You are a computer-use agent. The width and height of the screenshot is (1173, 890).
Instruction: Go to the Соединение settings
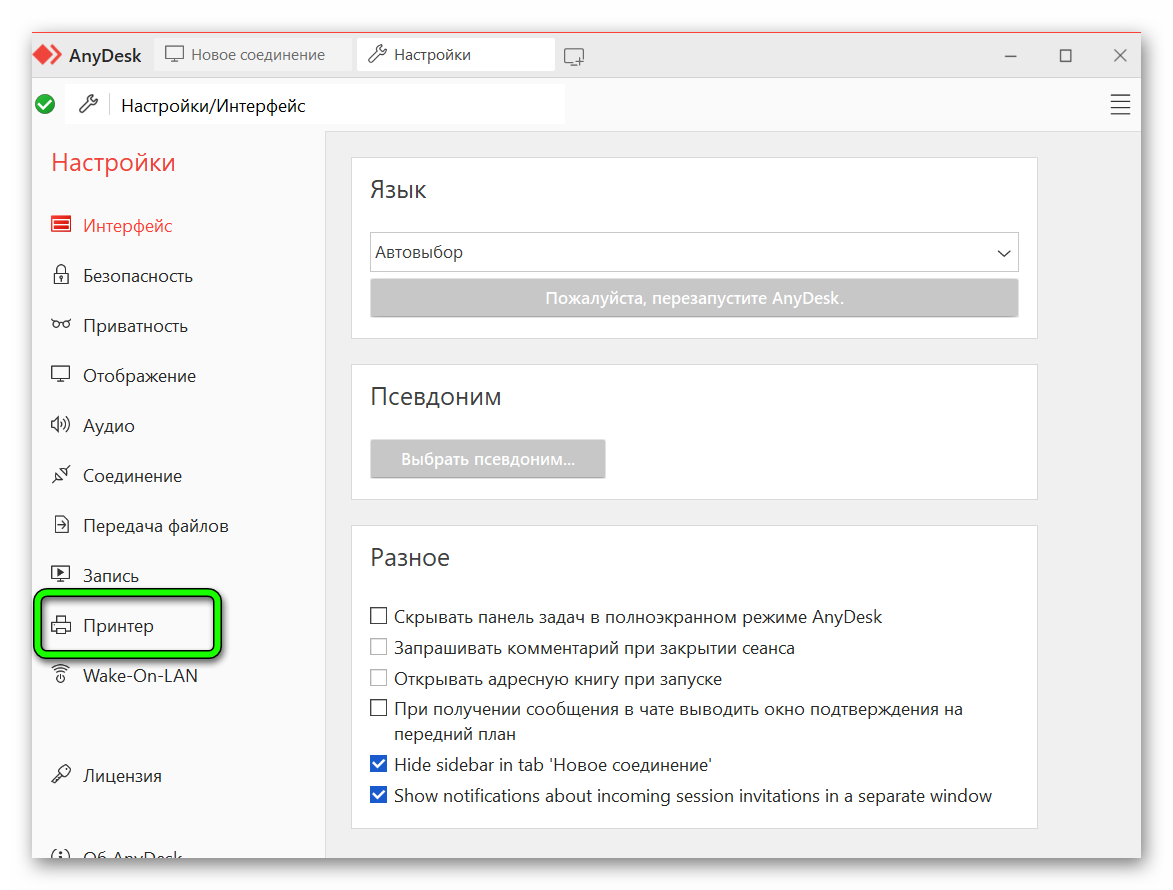(132, 476)
